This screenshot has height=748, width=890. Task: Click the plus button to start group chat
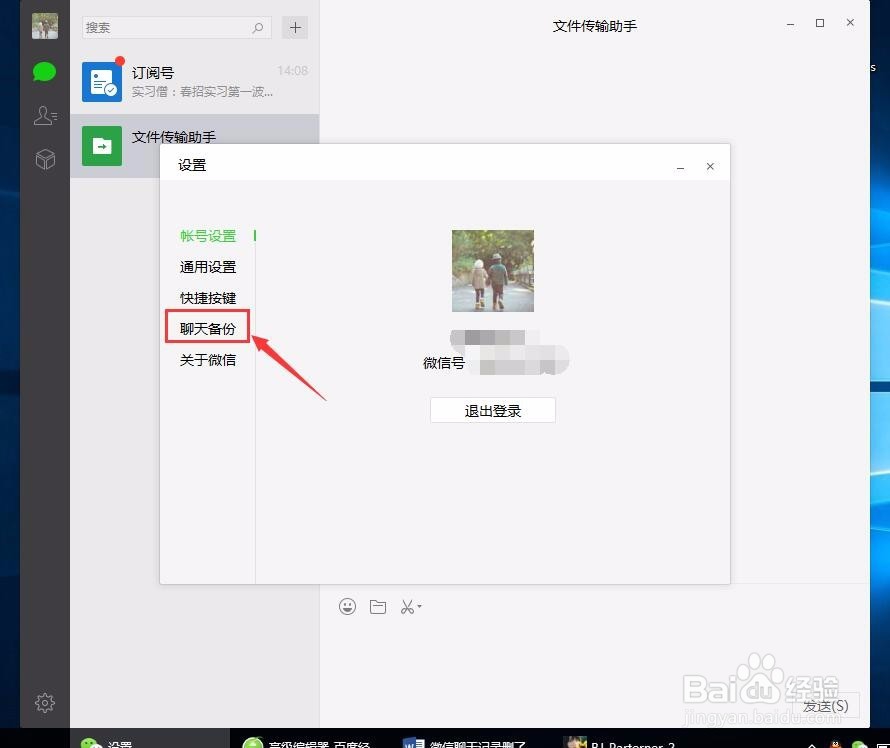click(295, 27)
